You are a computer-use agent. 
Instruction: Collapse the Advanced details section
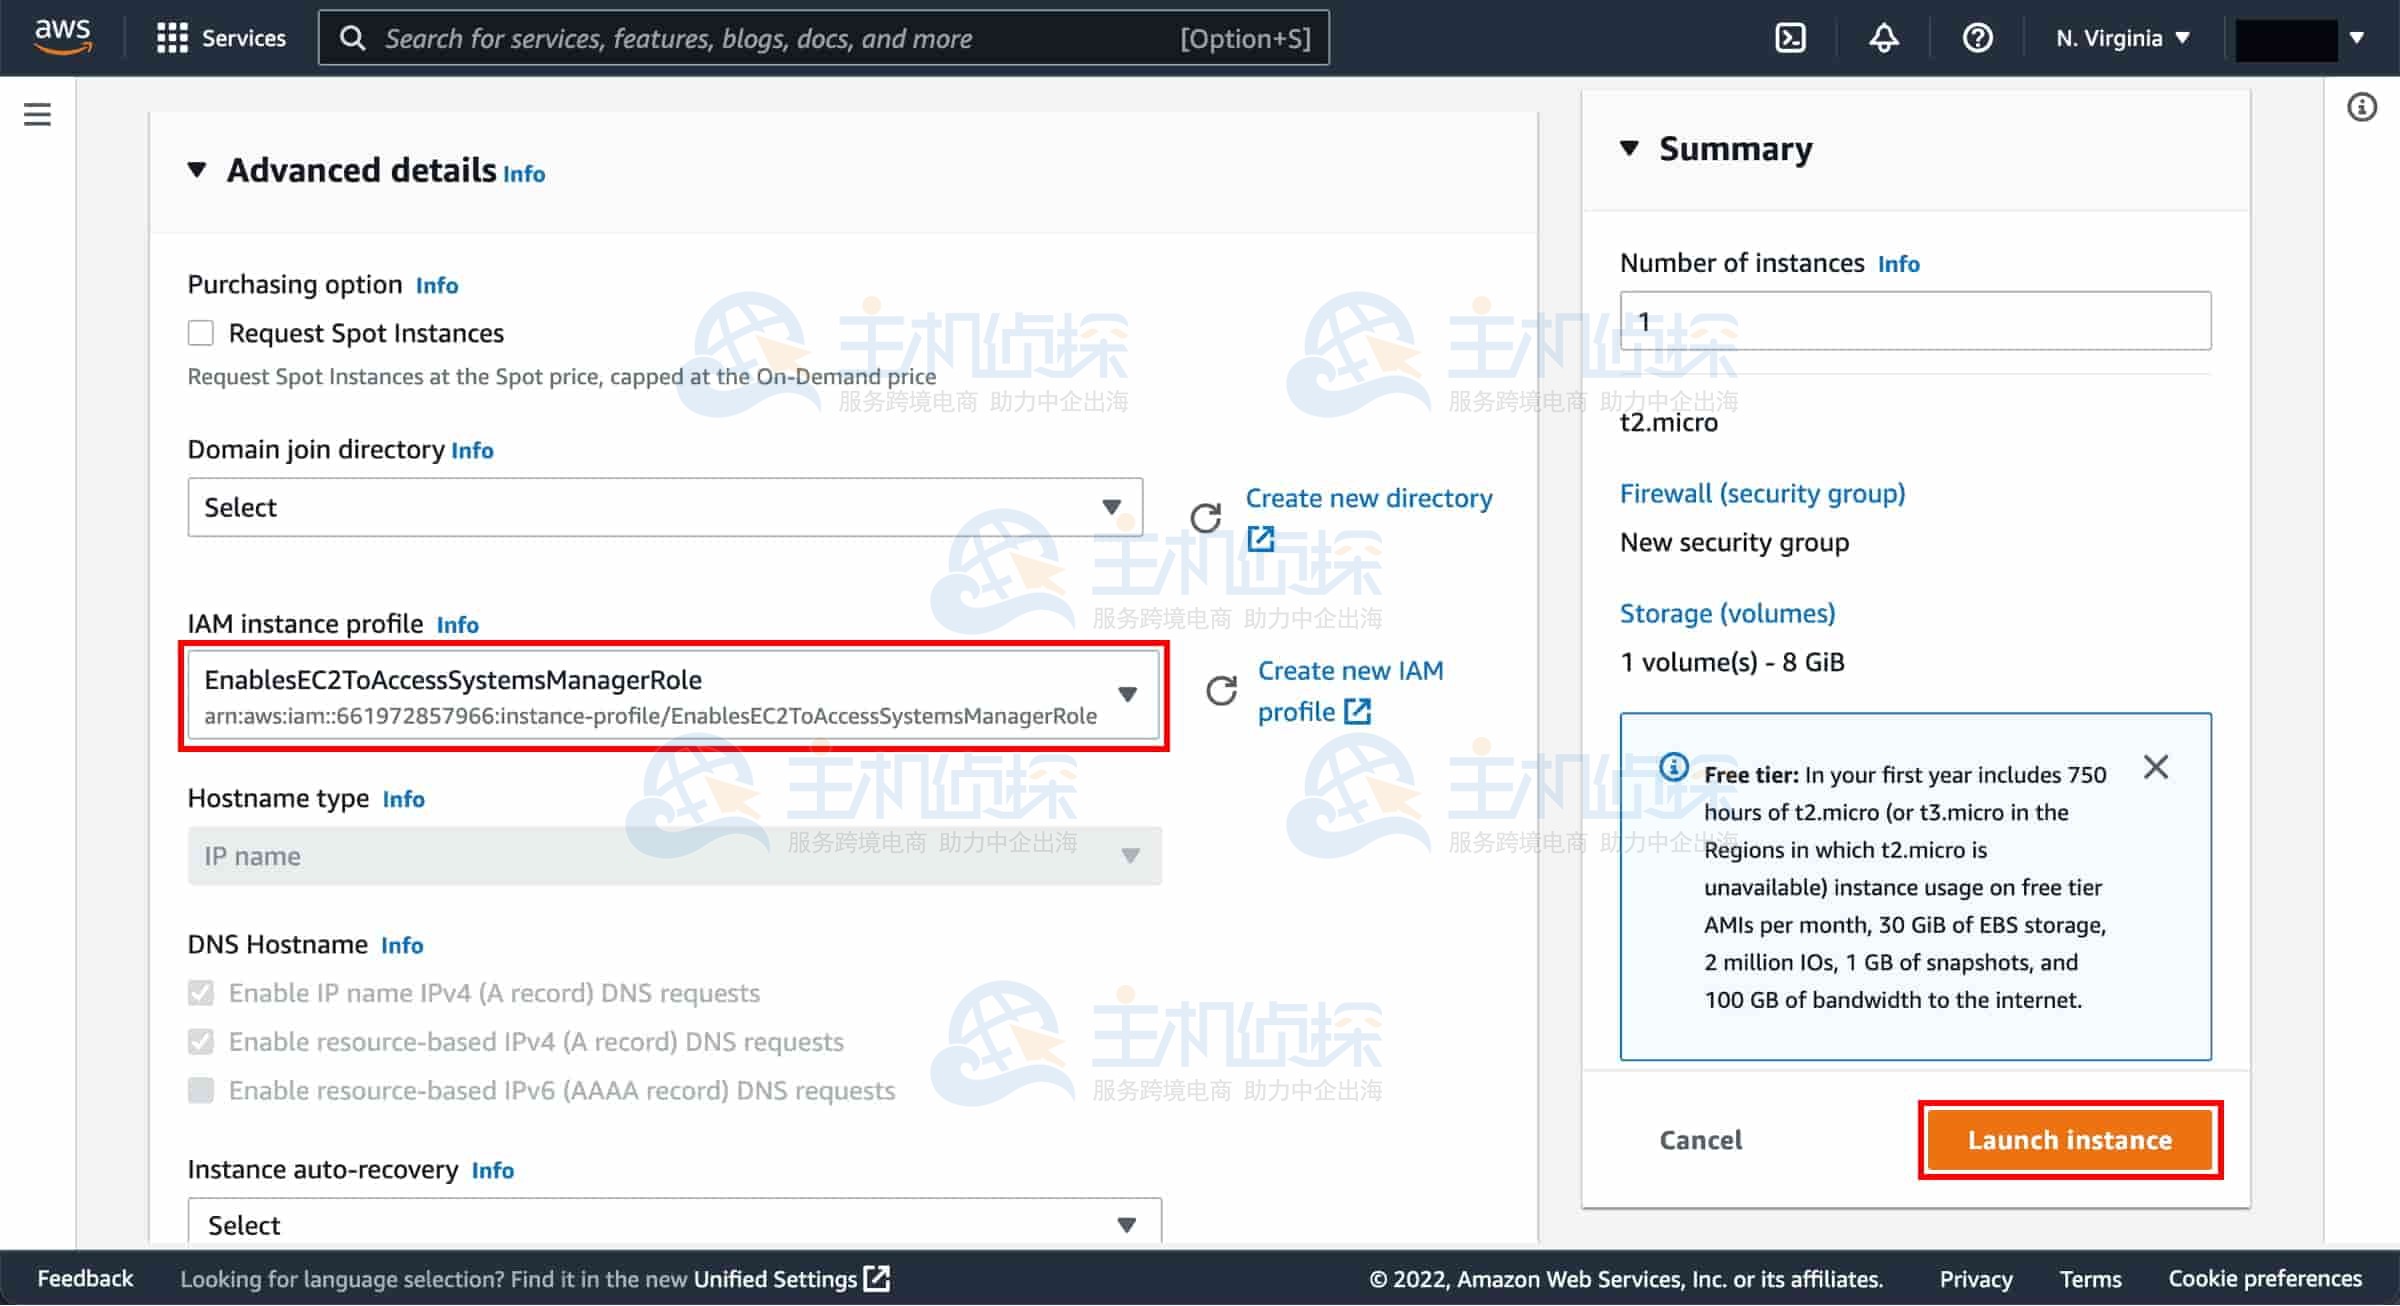click(197, 170)
